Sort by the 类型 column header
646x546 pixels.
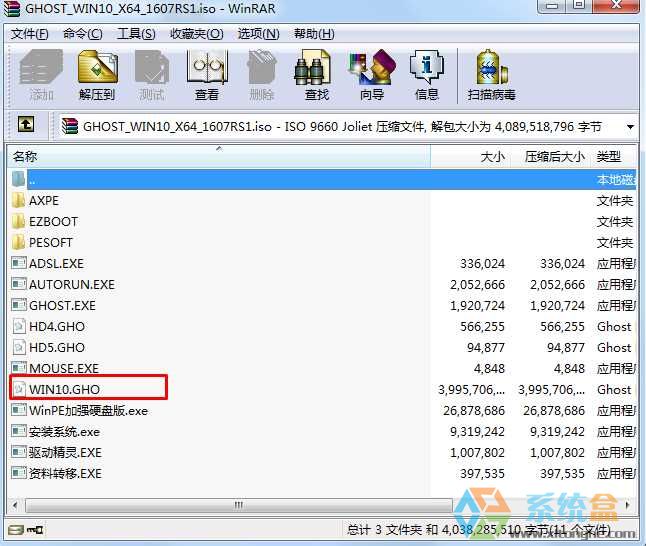coord(613,157)
